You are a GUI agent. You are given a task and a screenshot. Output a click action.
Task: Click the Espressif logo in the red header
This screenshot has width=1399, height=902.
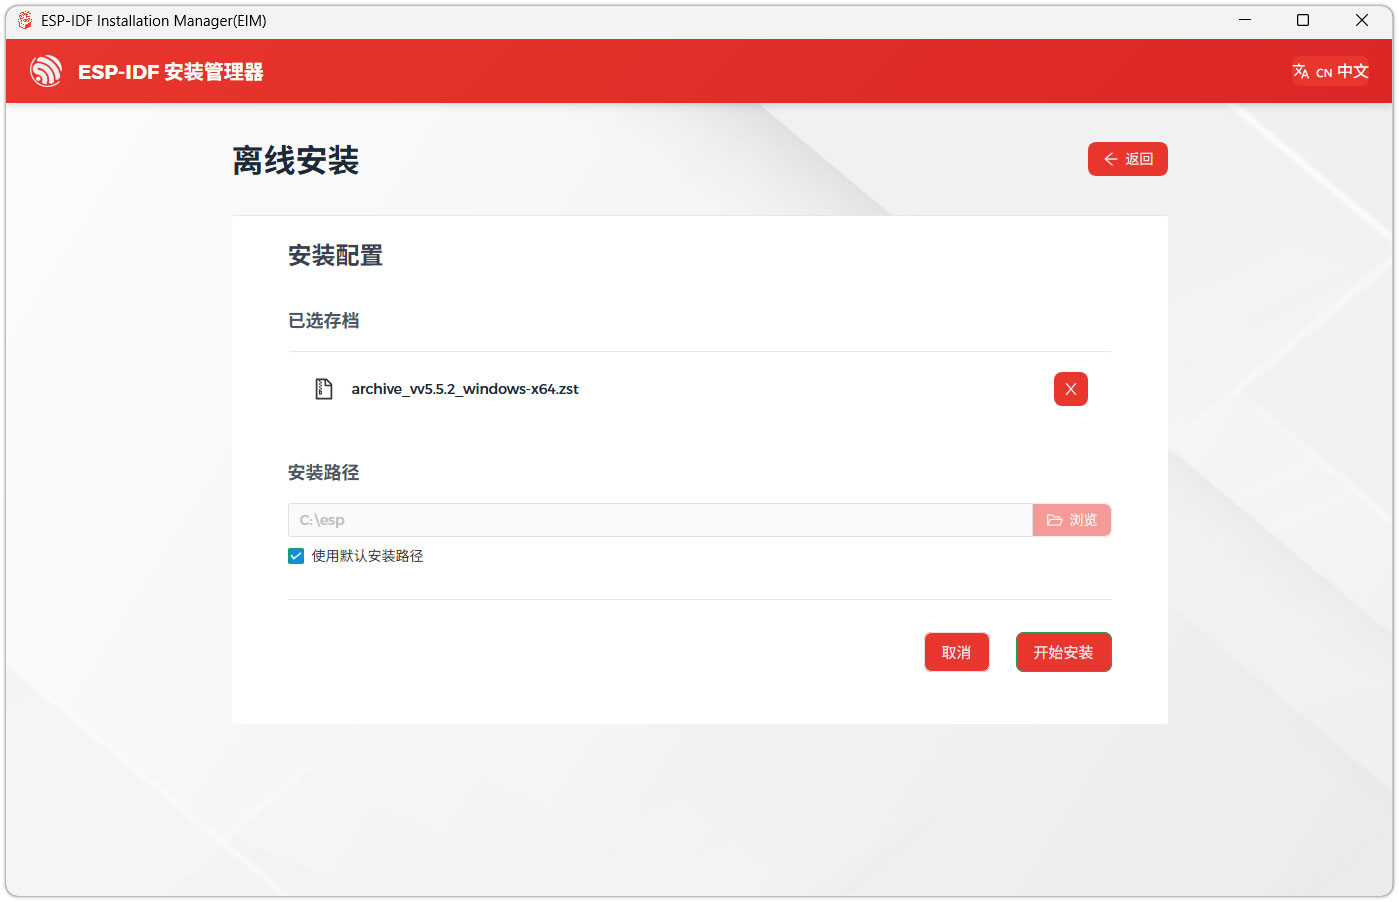coord(46,71)
